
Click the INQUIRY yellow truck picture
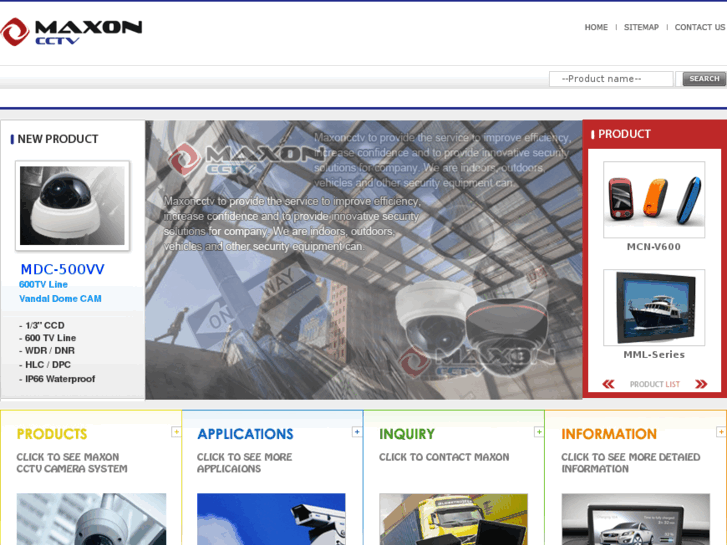(x=453, y=519)
